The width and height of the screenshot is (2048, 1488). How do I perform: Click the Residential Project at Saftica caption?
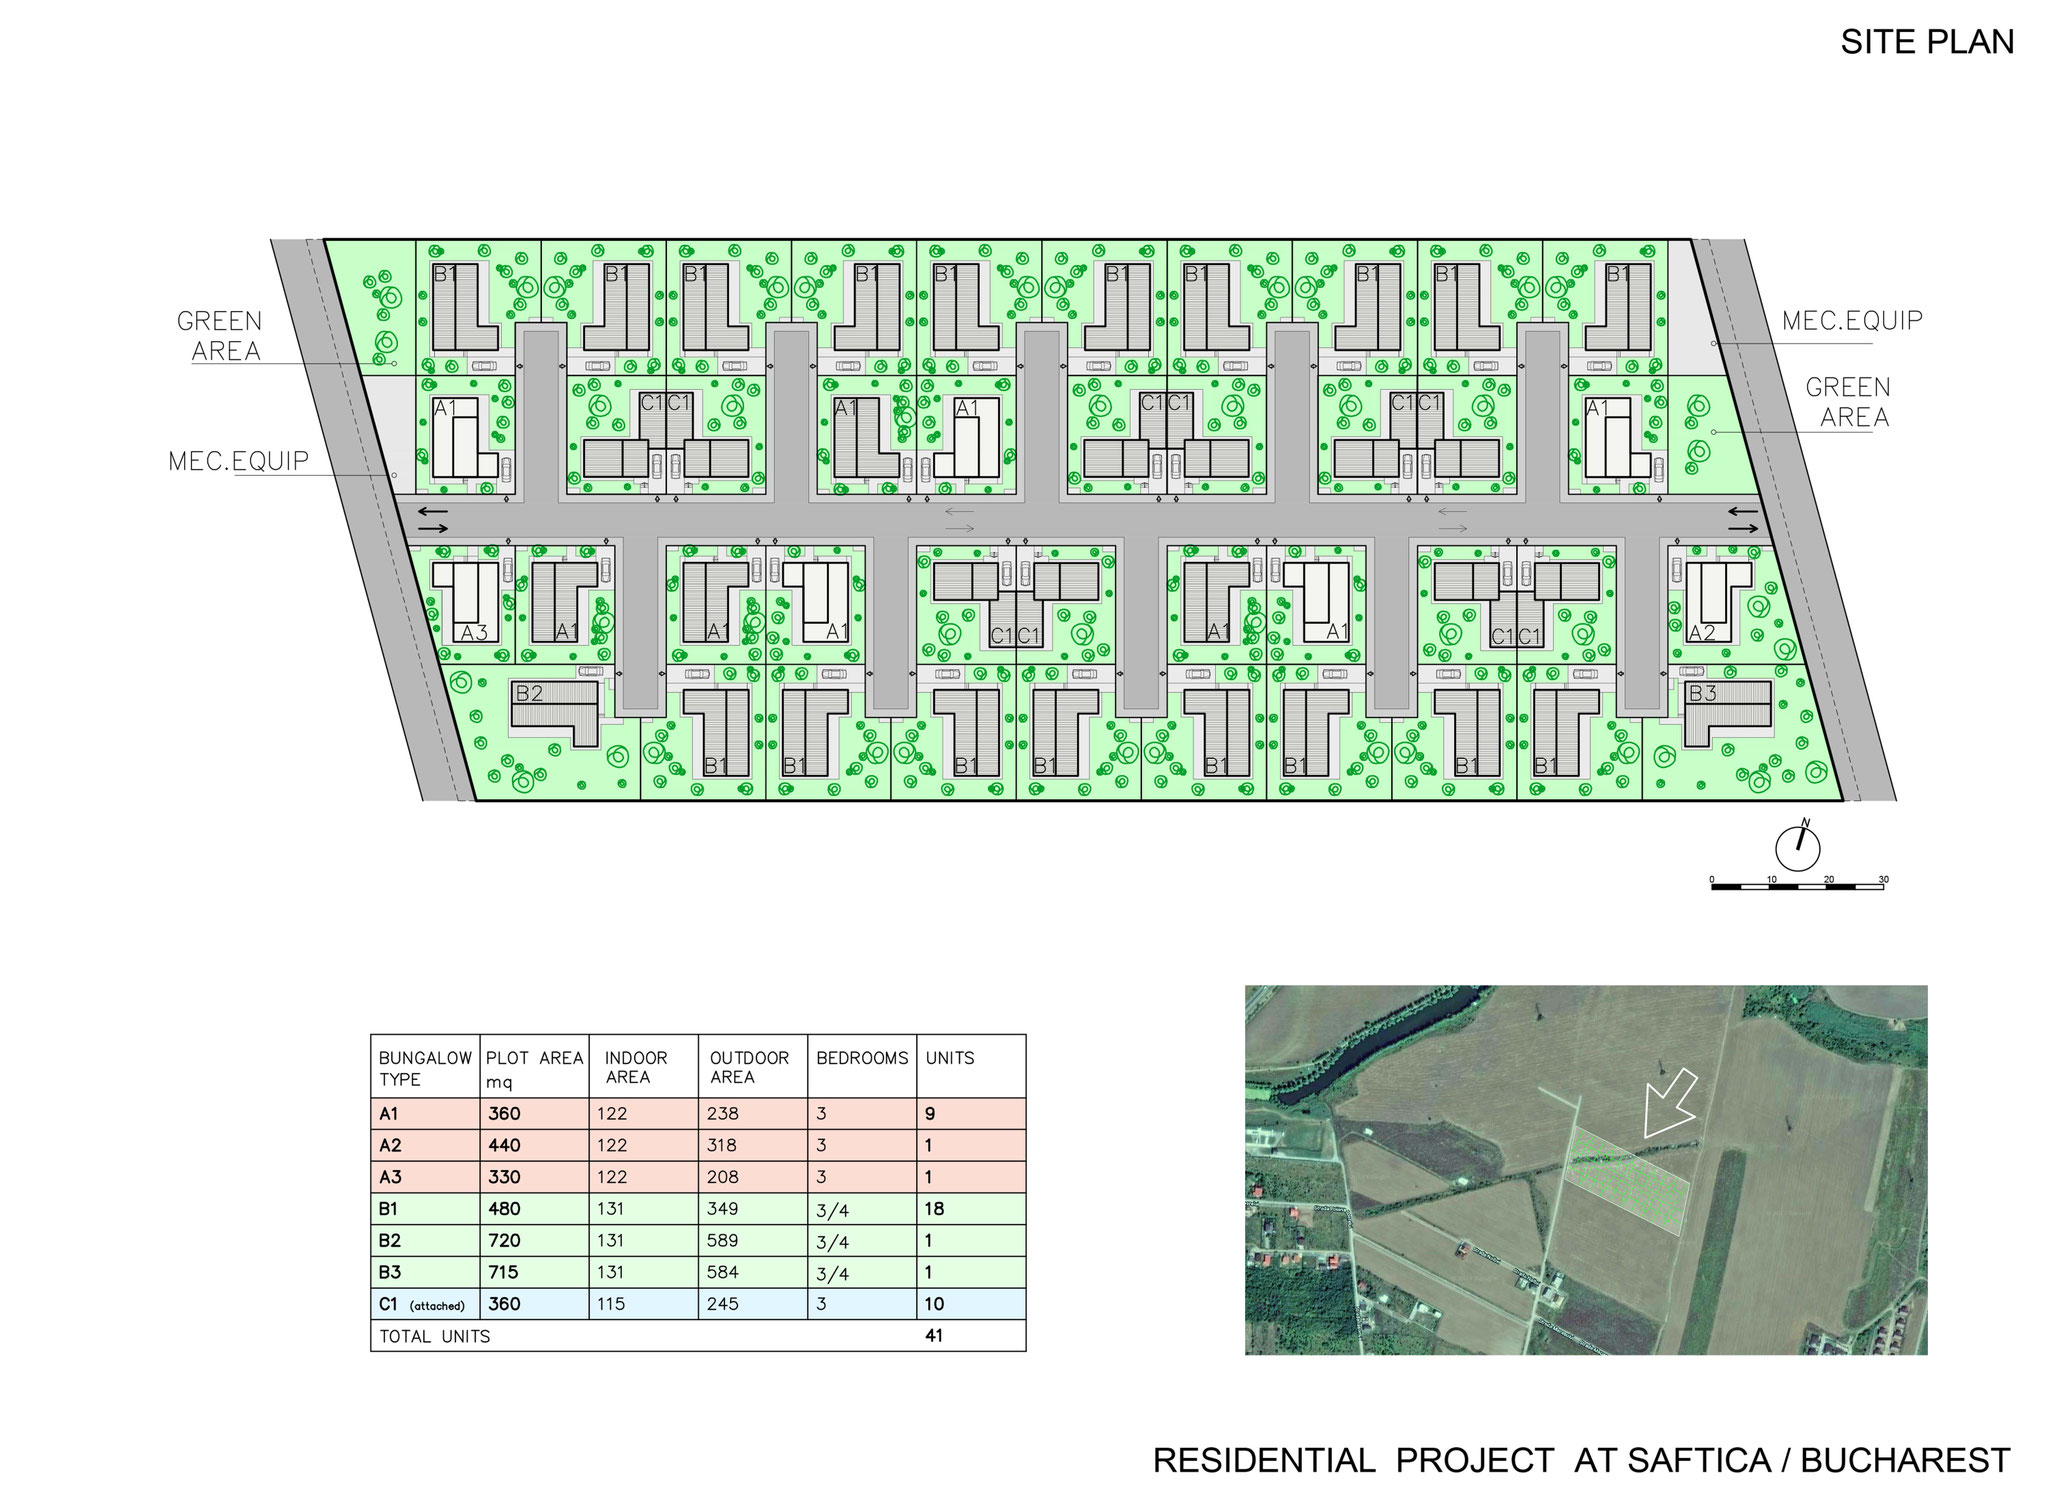pos(1581,1460)
